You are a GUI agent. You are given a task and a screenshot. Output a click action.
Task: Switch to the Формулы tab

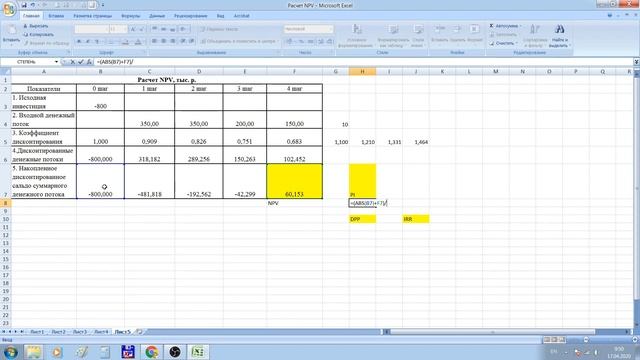[x=131, y=16]
